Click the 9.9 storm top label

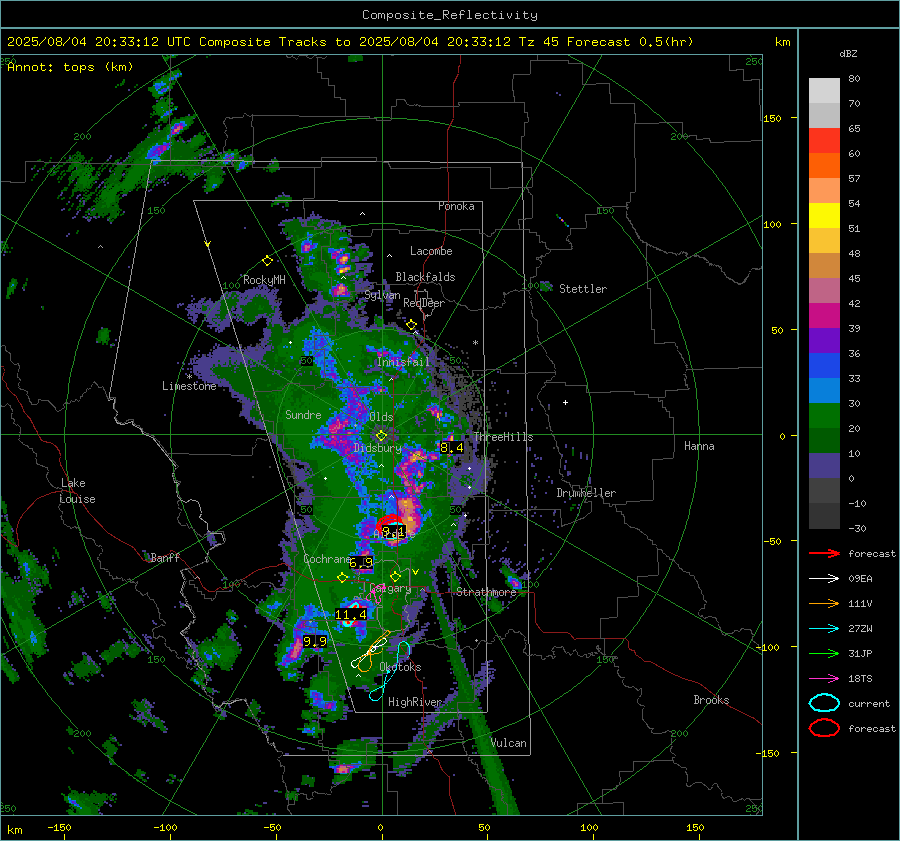[x=315, y=641]
